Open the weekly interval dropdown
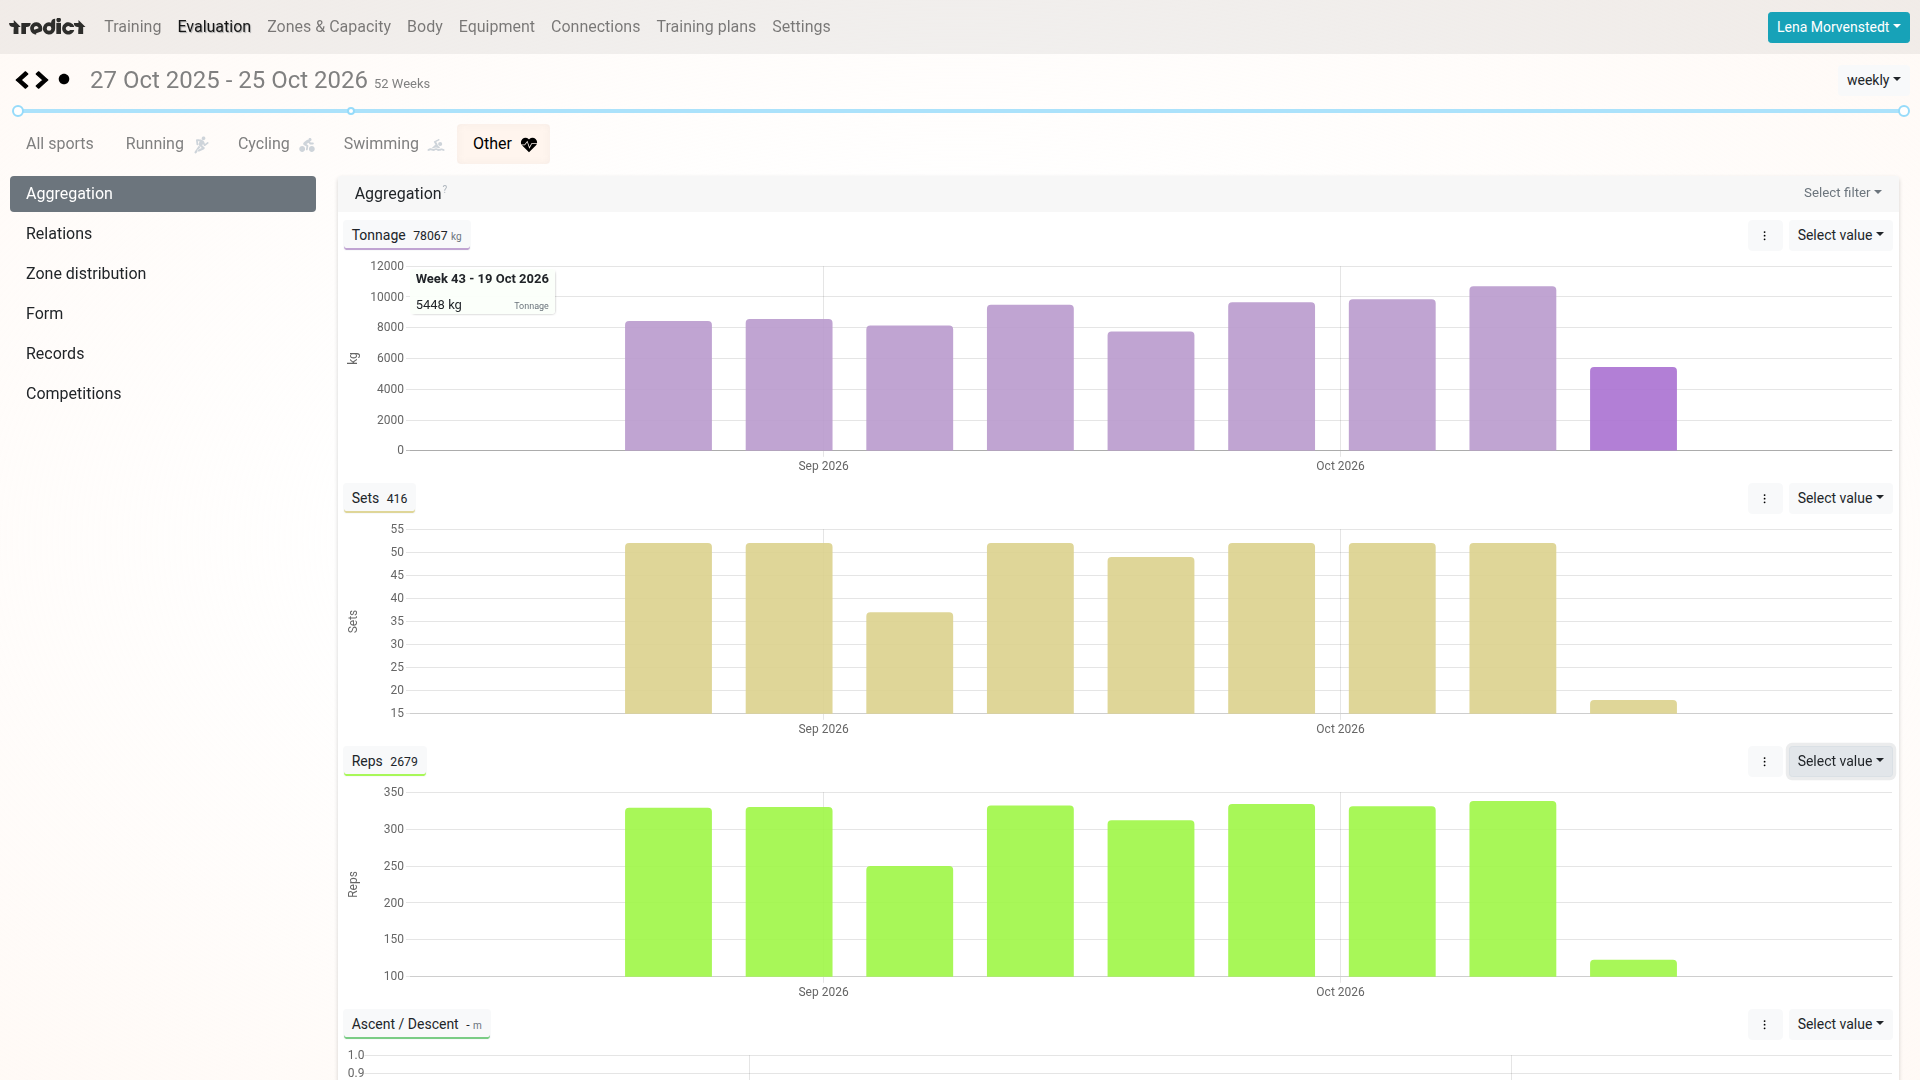 (1873, 80)
